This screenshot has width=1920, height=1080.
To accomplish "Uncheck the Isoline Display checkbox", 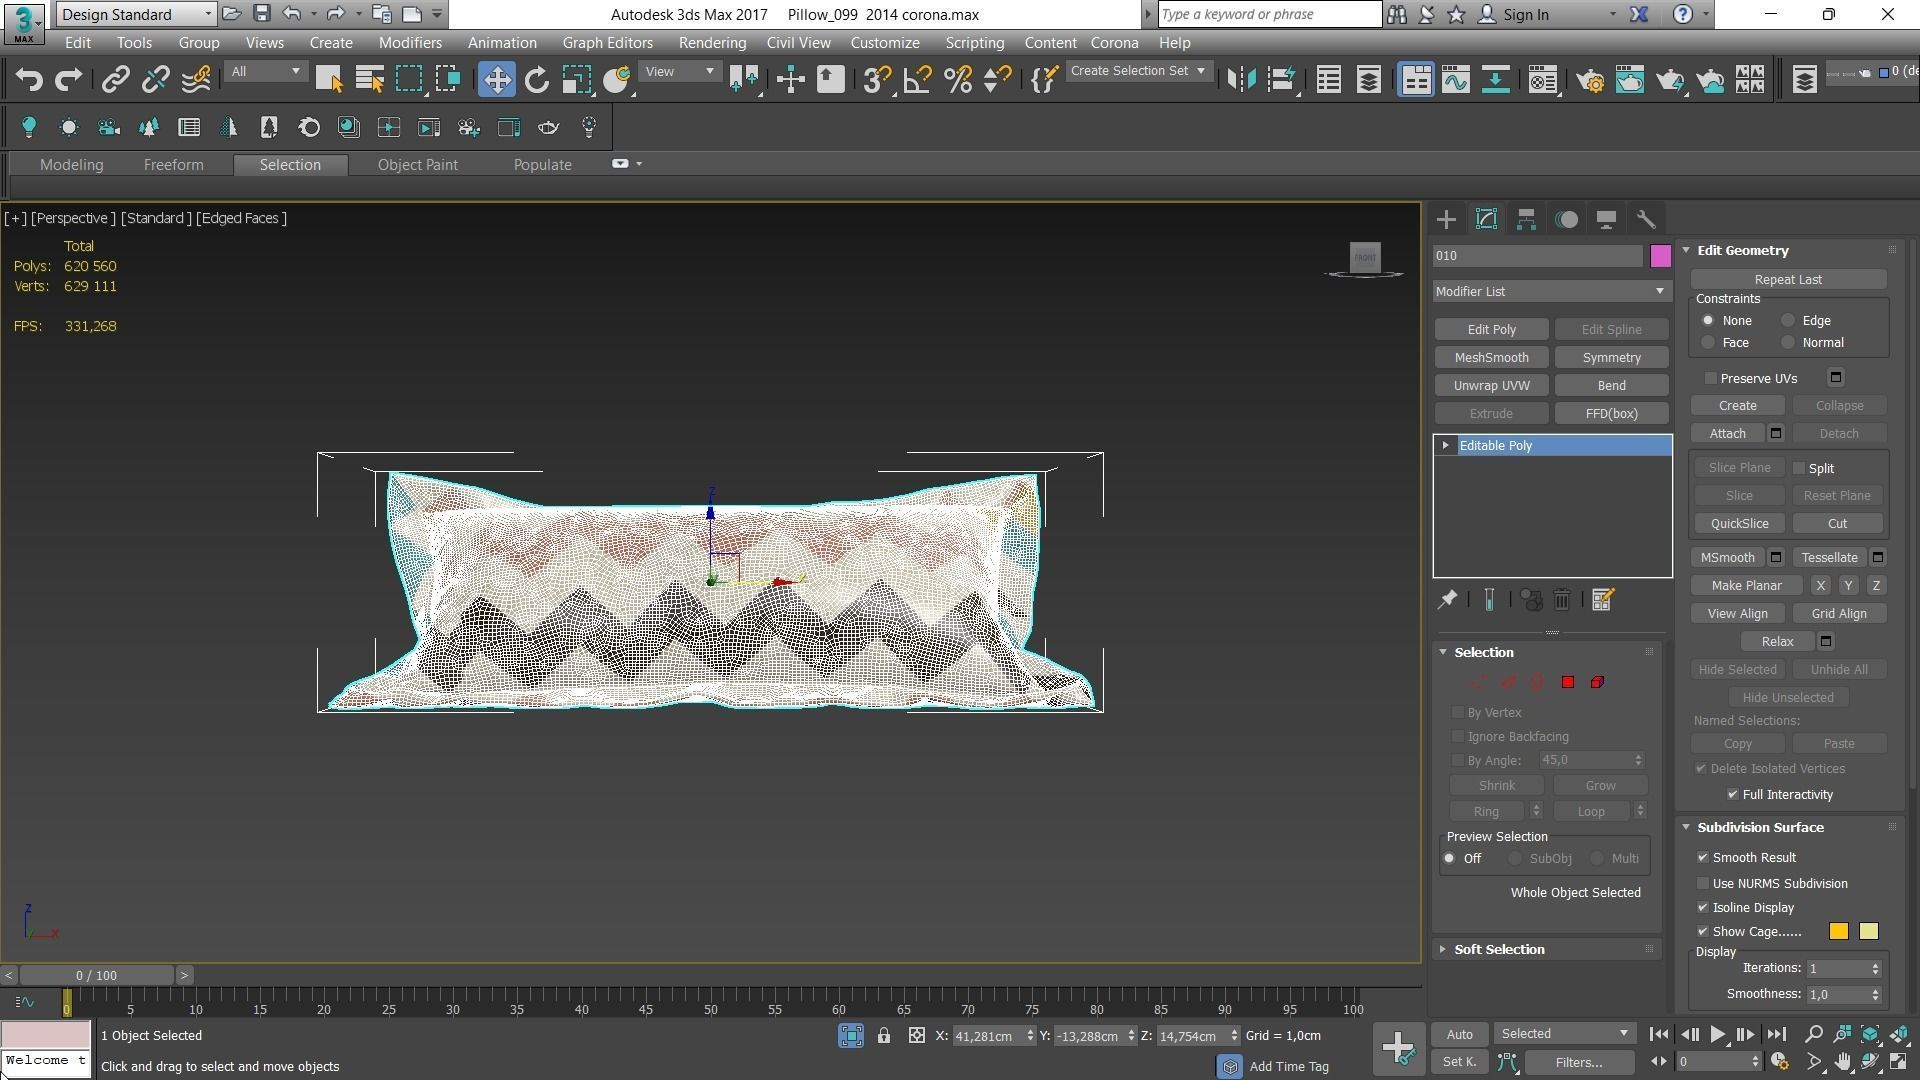I will click(x=1703, y=908).
